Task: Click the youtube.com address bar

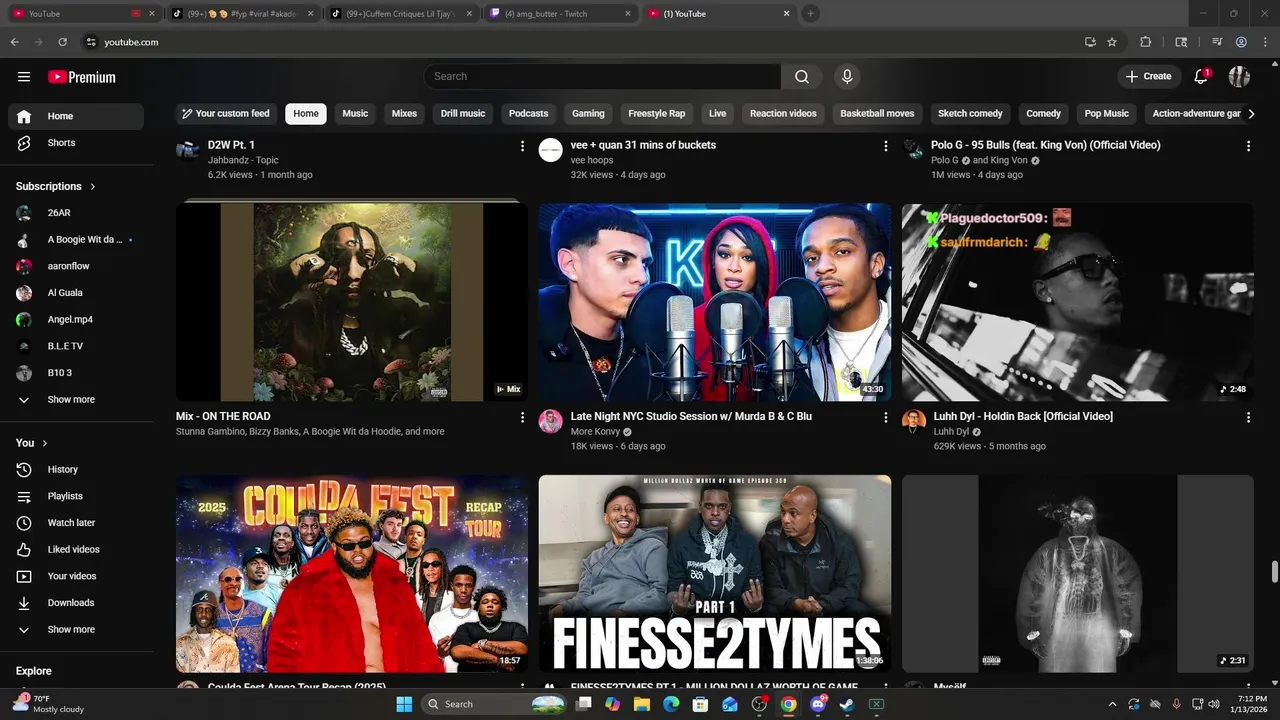Action: 580,42
